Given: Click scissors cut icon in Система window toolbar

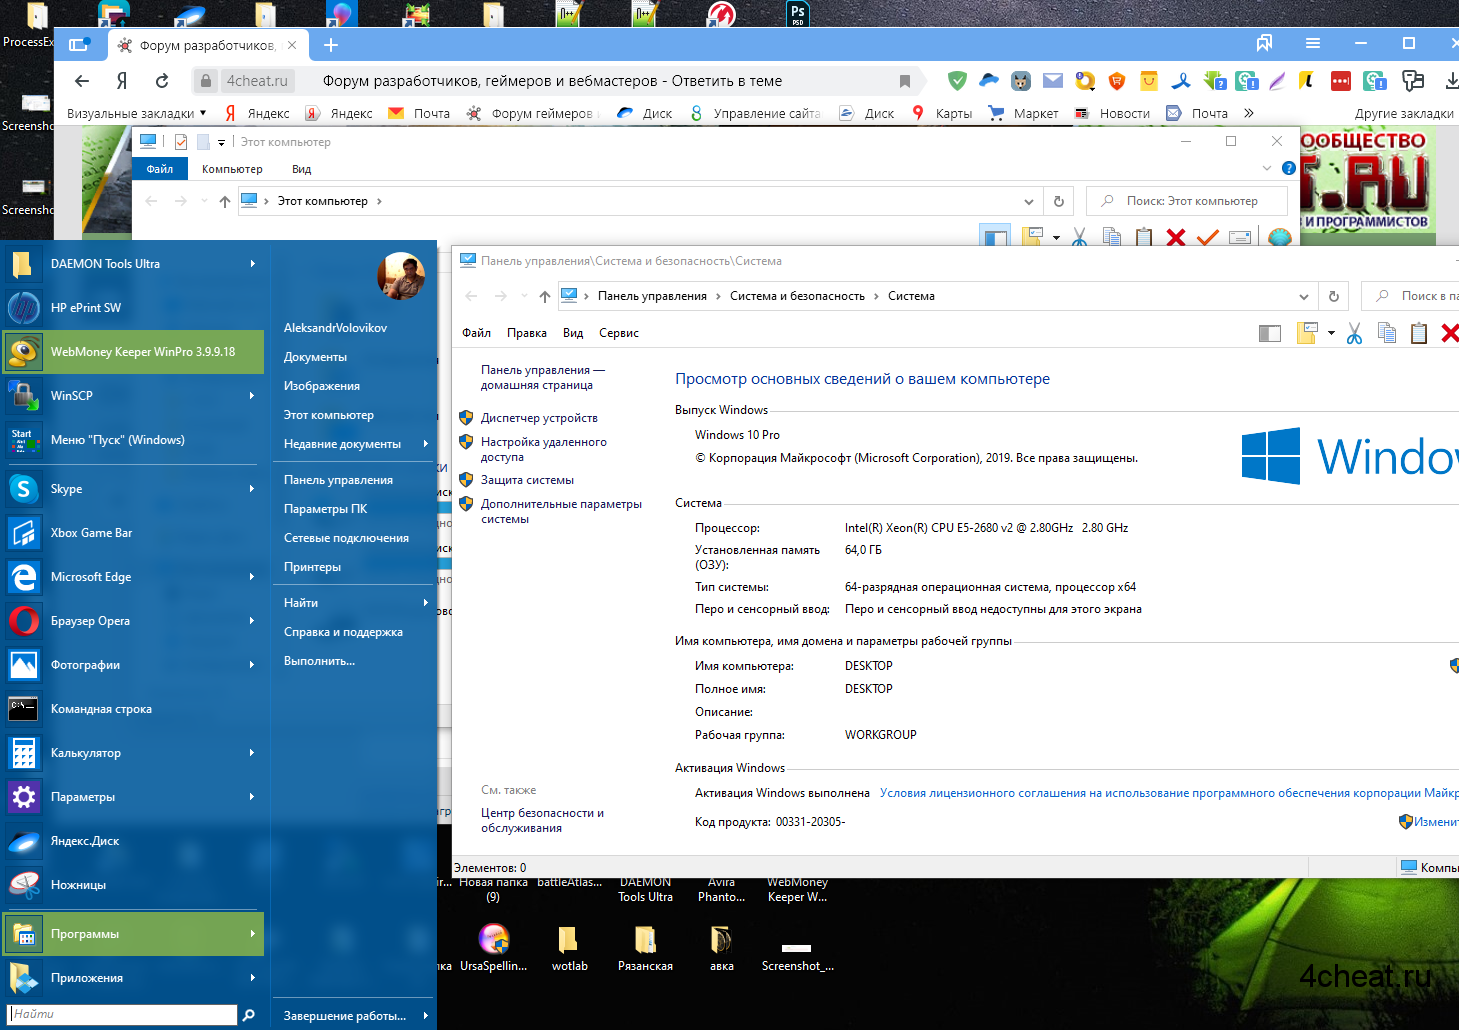Looking at the screenshot, I should tap(1354, 333).
